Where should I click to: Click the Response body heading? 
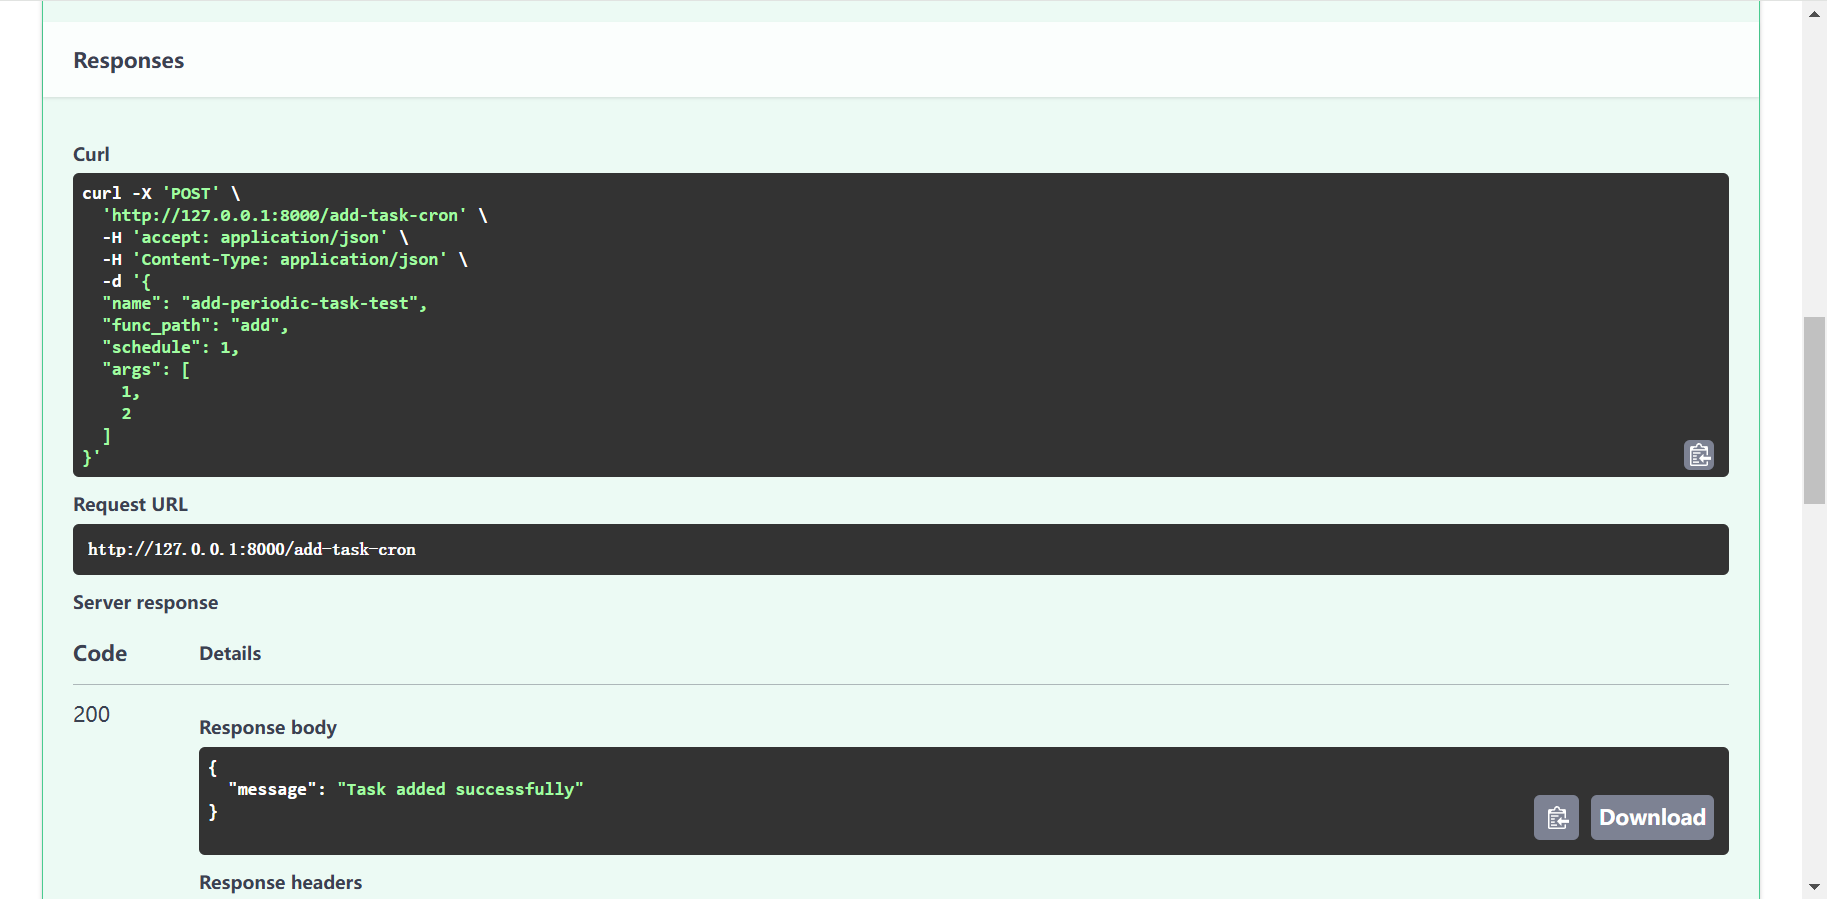point(268,727)
